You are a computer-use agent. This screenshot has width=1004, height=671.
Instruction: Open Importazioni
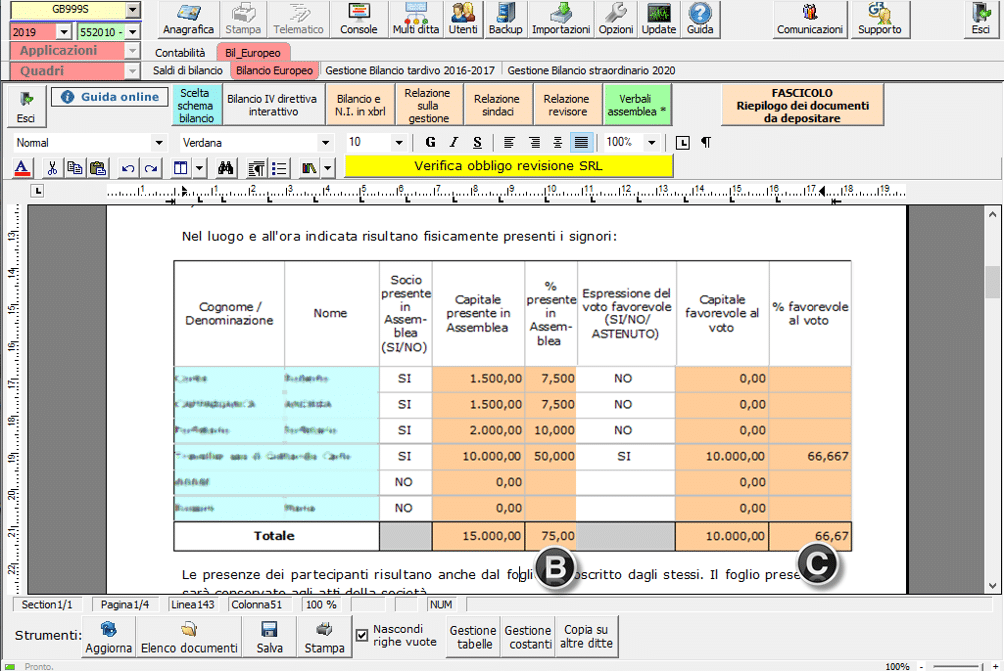(x=561, y=19)
